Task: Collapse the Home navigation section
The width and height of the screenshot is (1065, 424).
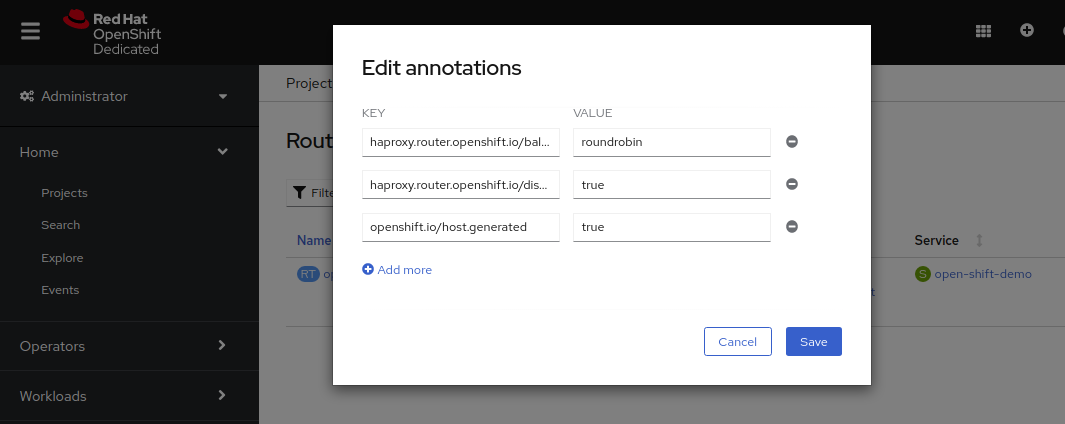Action: [x=129, y=152]
